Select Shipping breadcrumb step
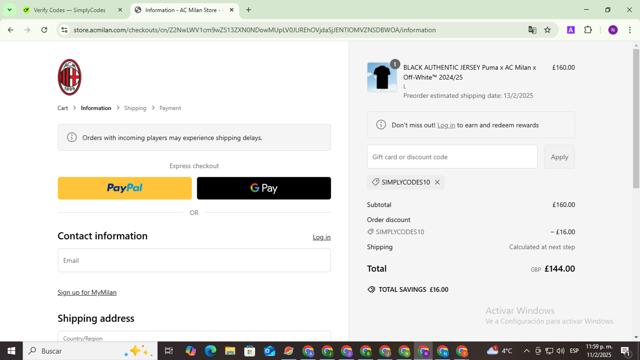The image size is (640, 360). point(135,108)
